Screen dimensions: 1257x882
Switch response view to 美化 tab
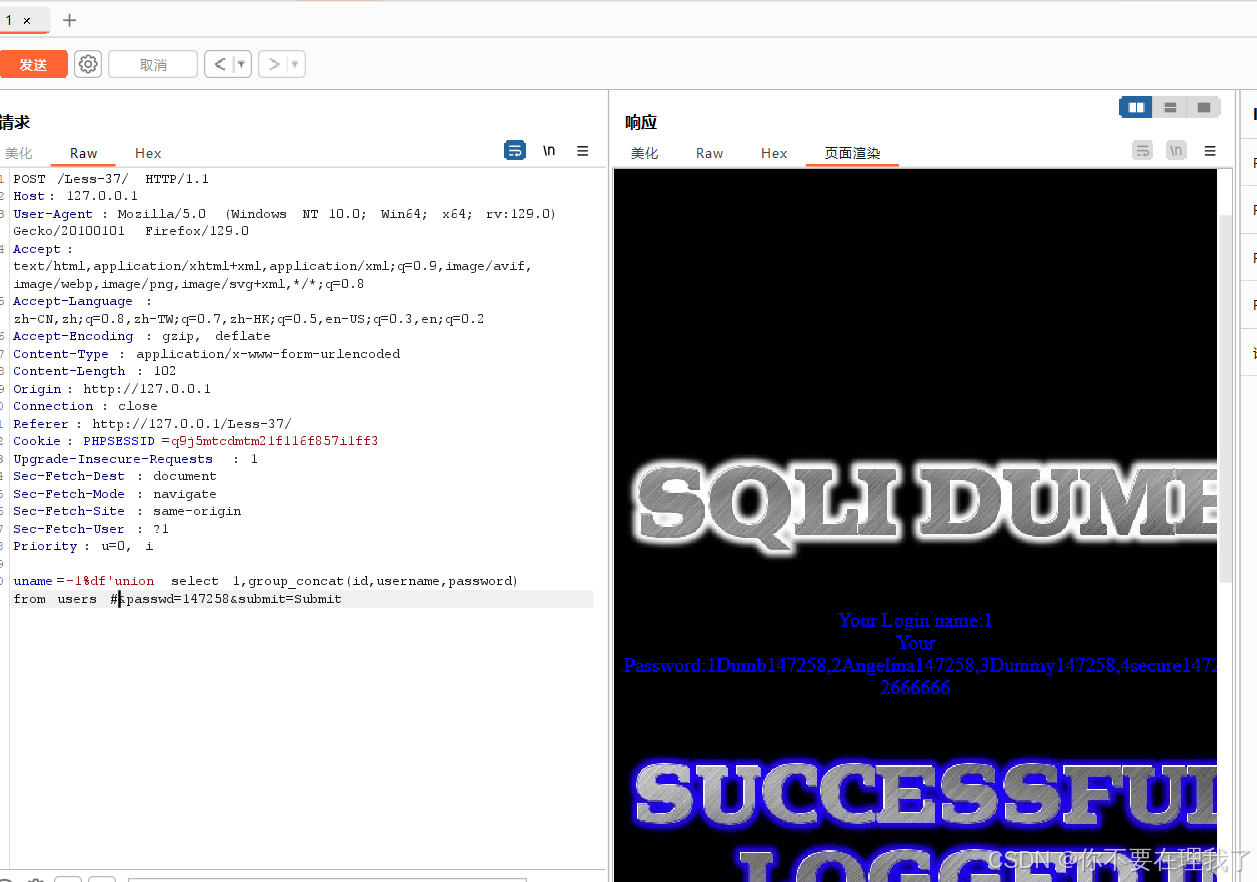[645, 153]
